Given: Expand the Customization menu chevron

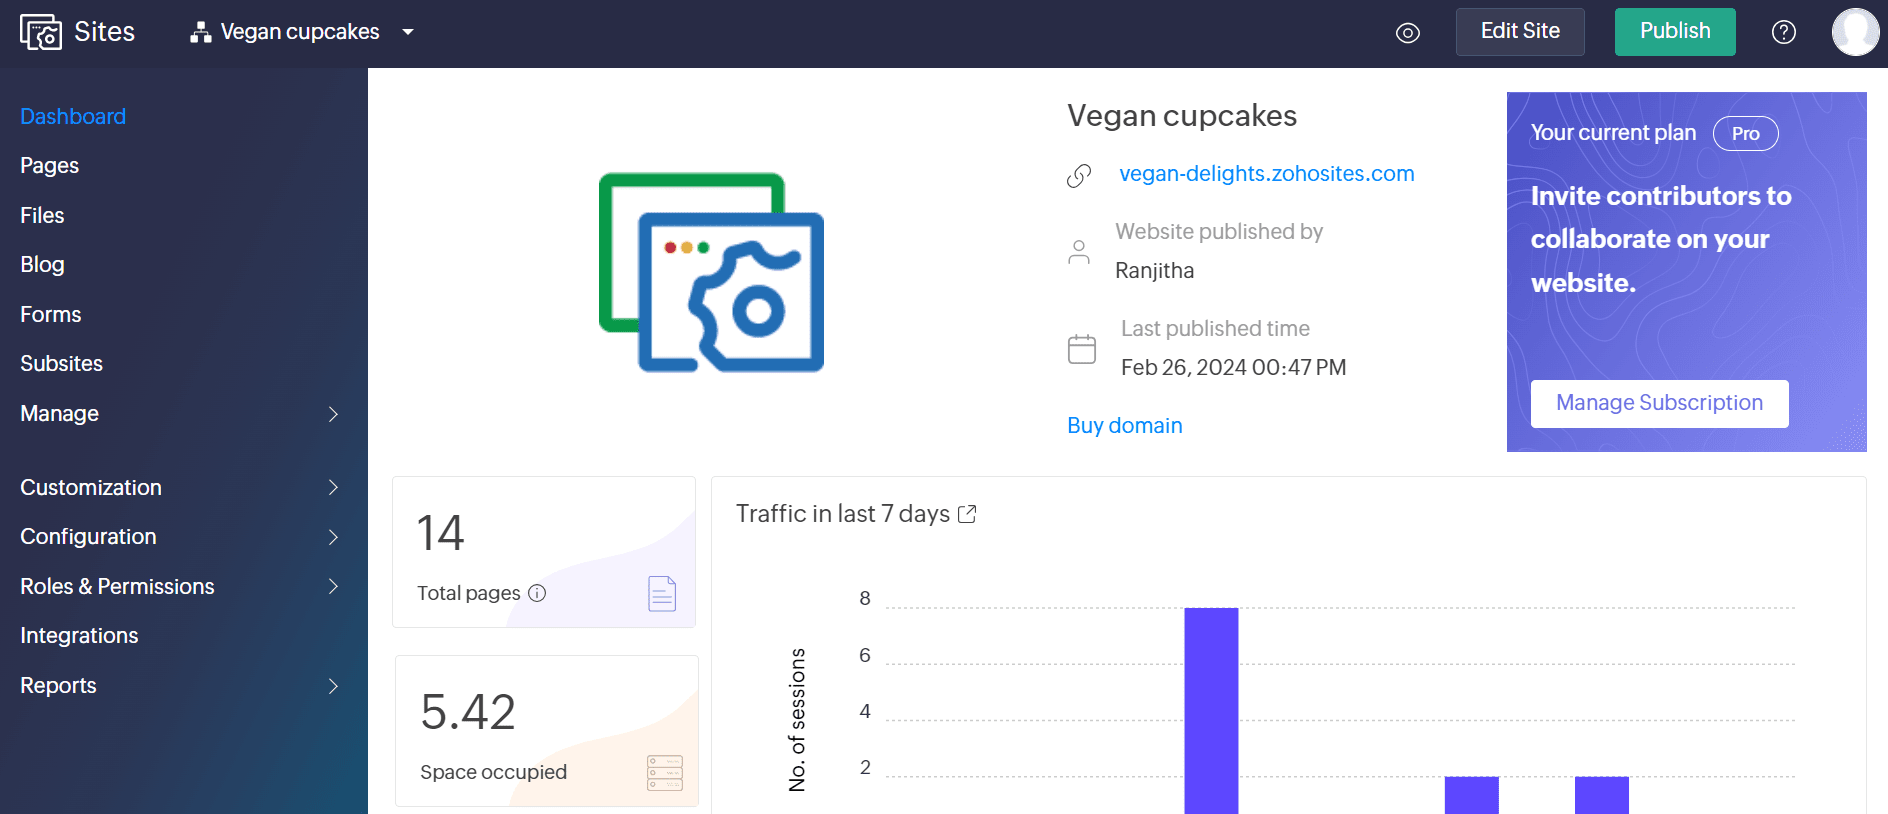Looking at the screenshot, I should coord(334,487).
